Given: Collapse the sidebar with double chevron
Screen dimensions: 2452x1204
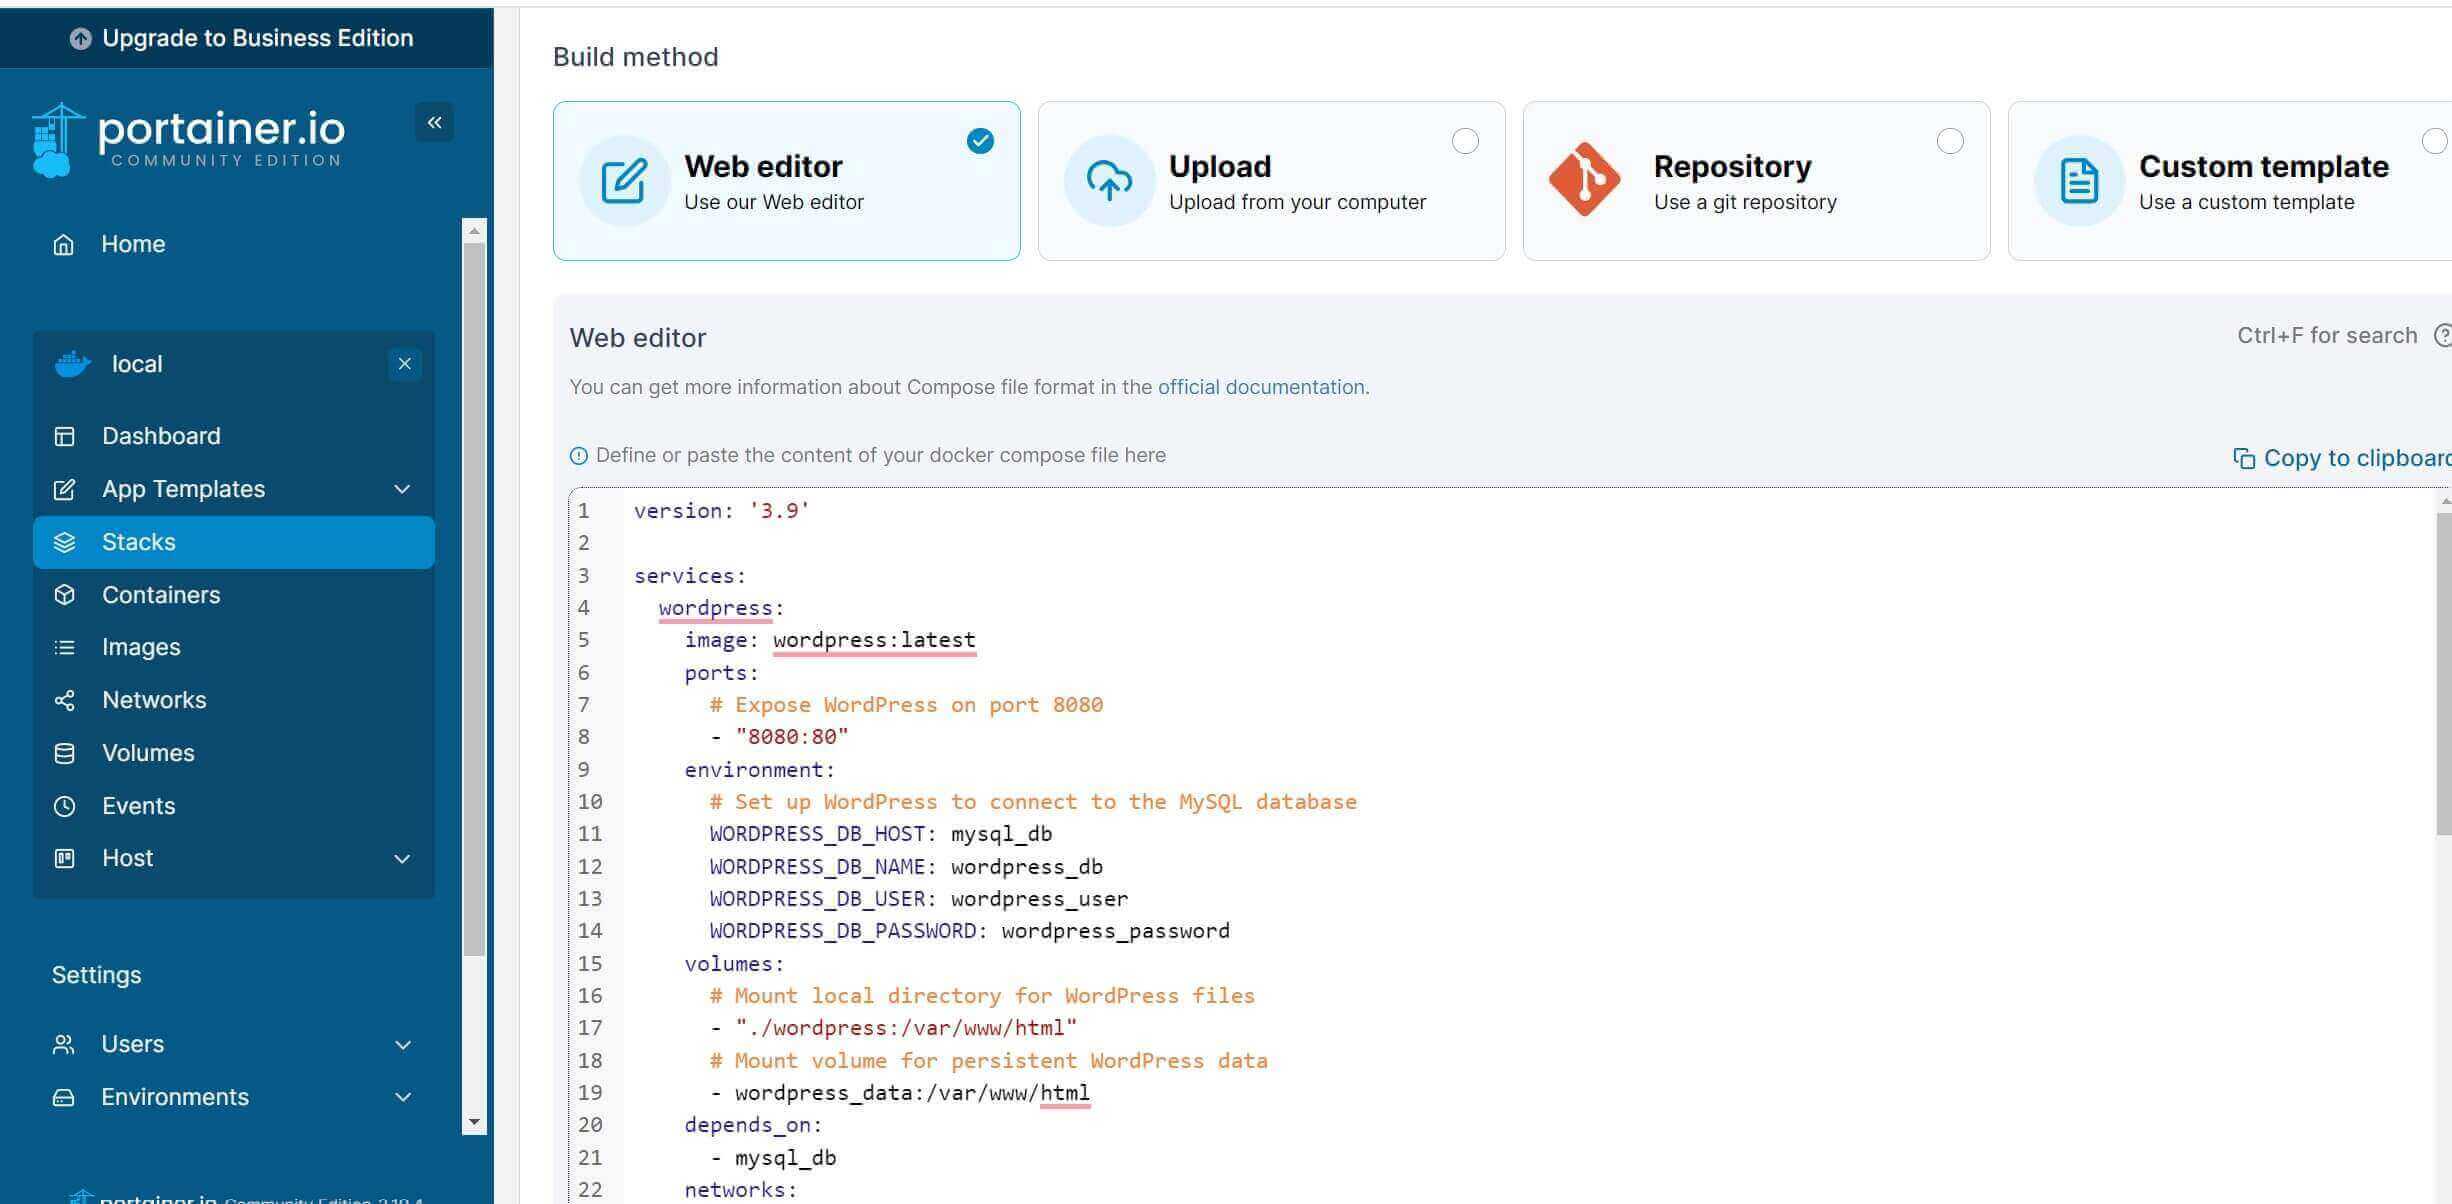Looking at the screenshot, I should click(x=434, y=122).
